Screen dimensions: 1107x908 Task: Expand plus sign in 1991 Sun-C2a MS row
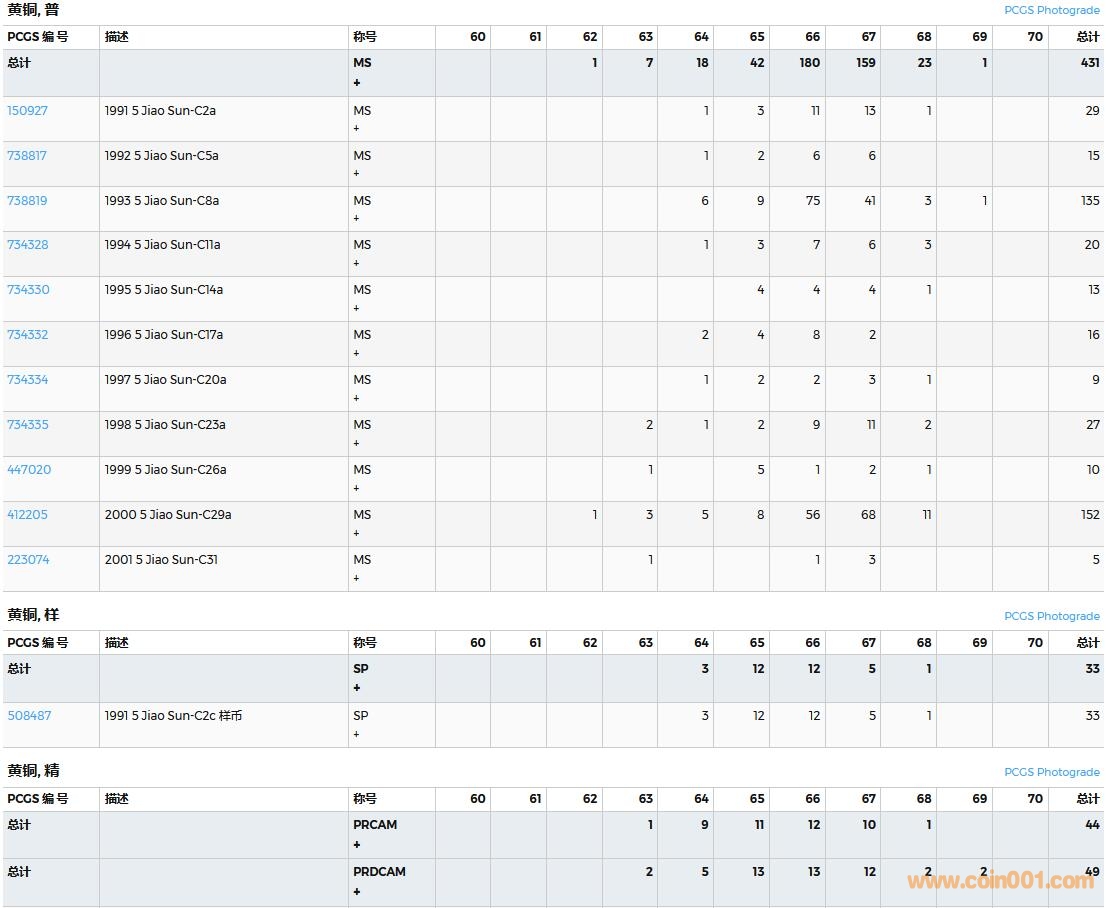click(356, 129)
